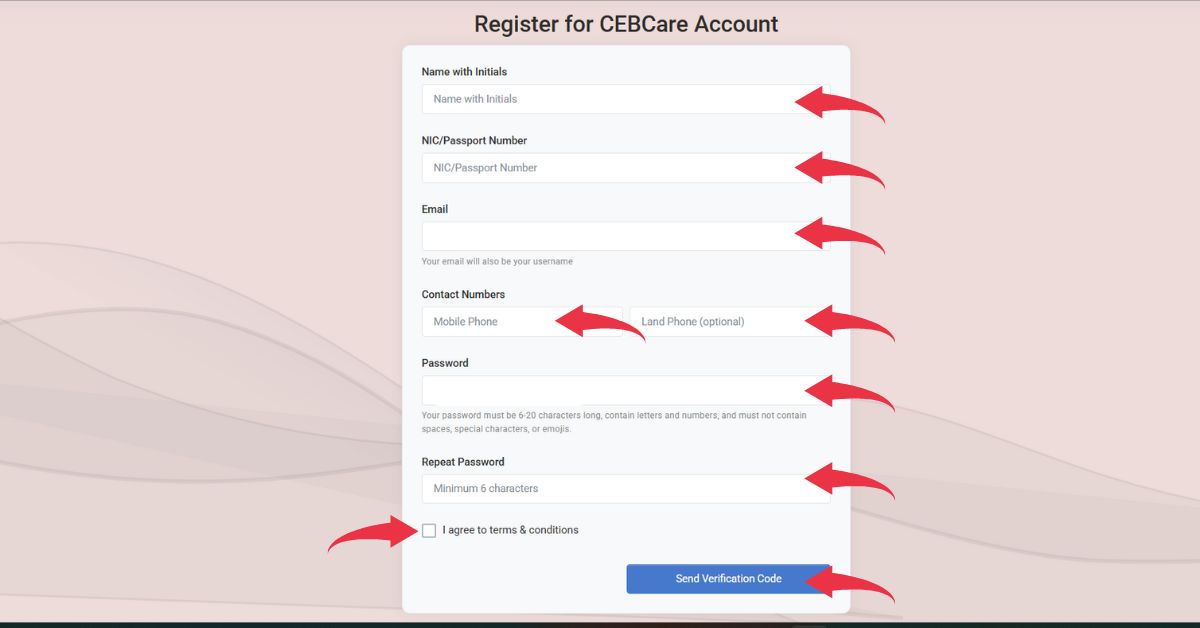Click the password requirements hint text
1200x628 pixels.
pyautogui.click(x=614, y=421)
